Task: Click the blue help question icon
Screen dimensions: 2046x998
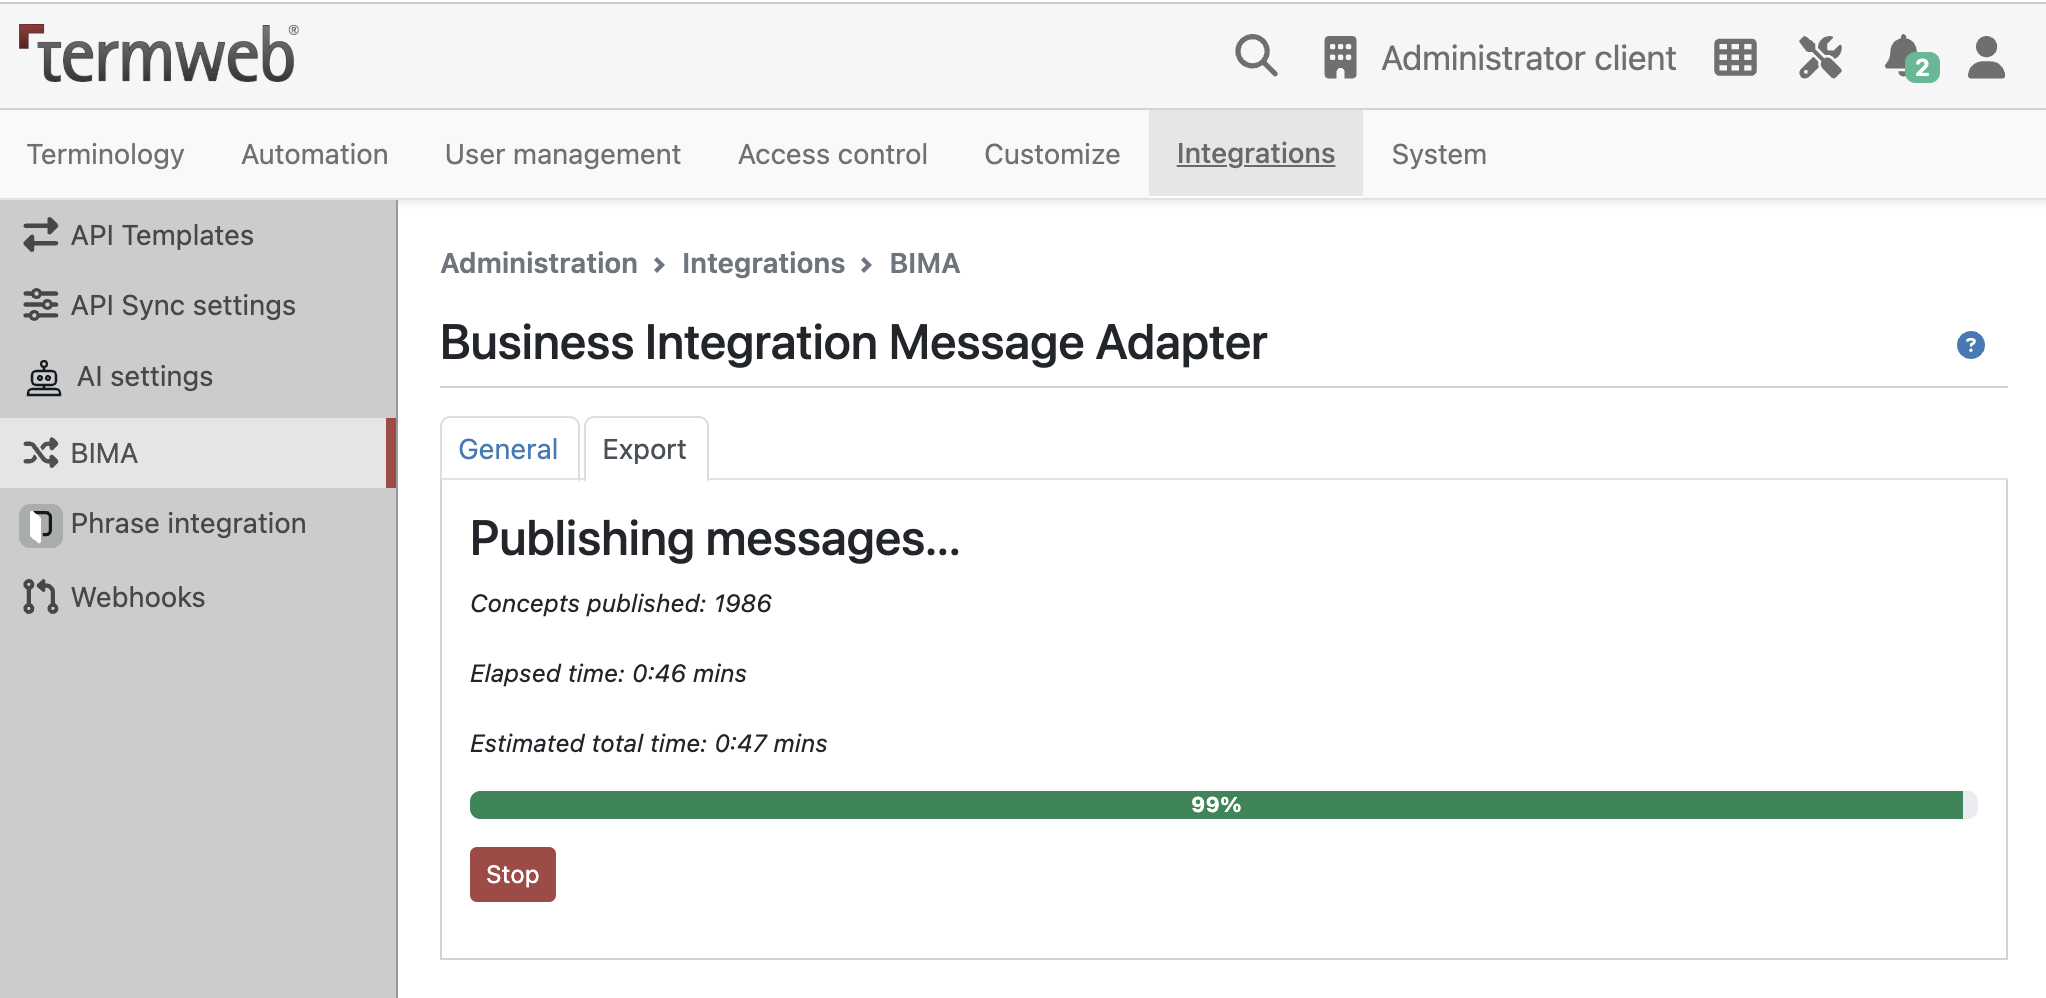Action: click(1970, 345)
